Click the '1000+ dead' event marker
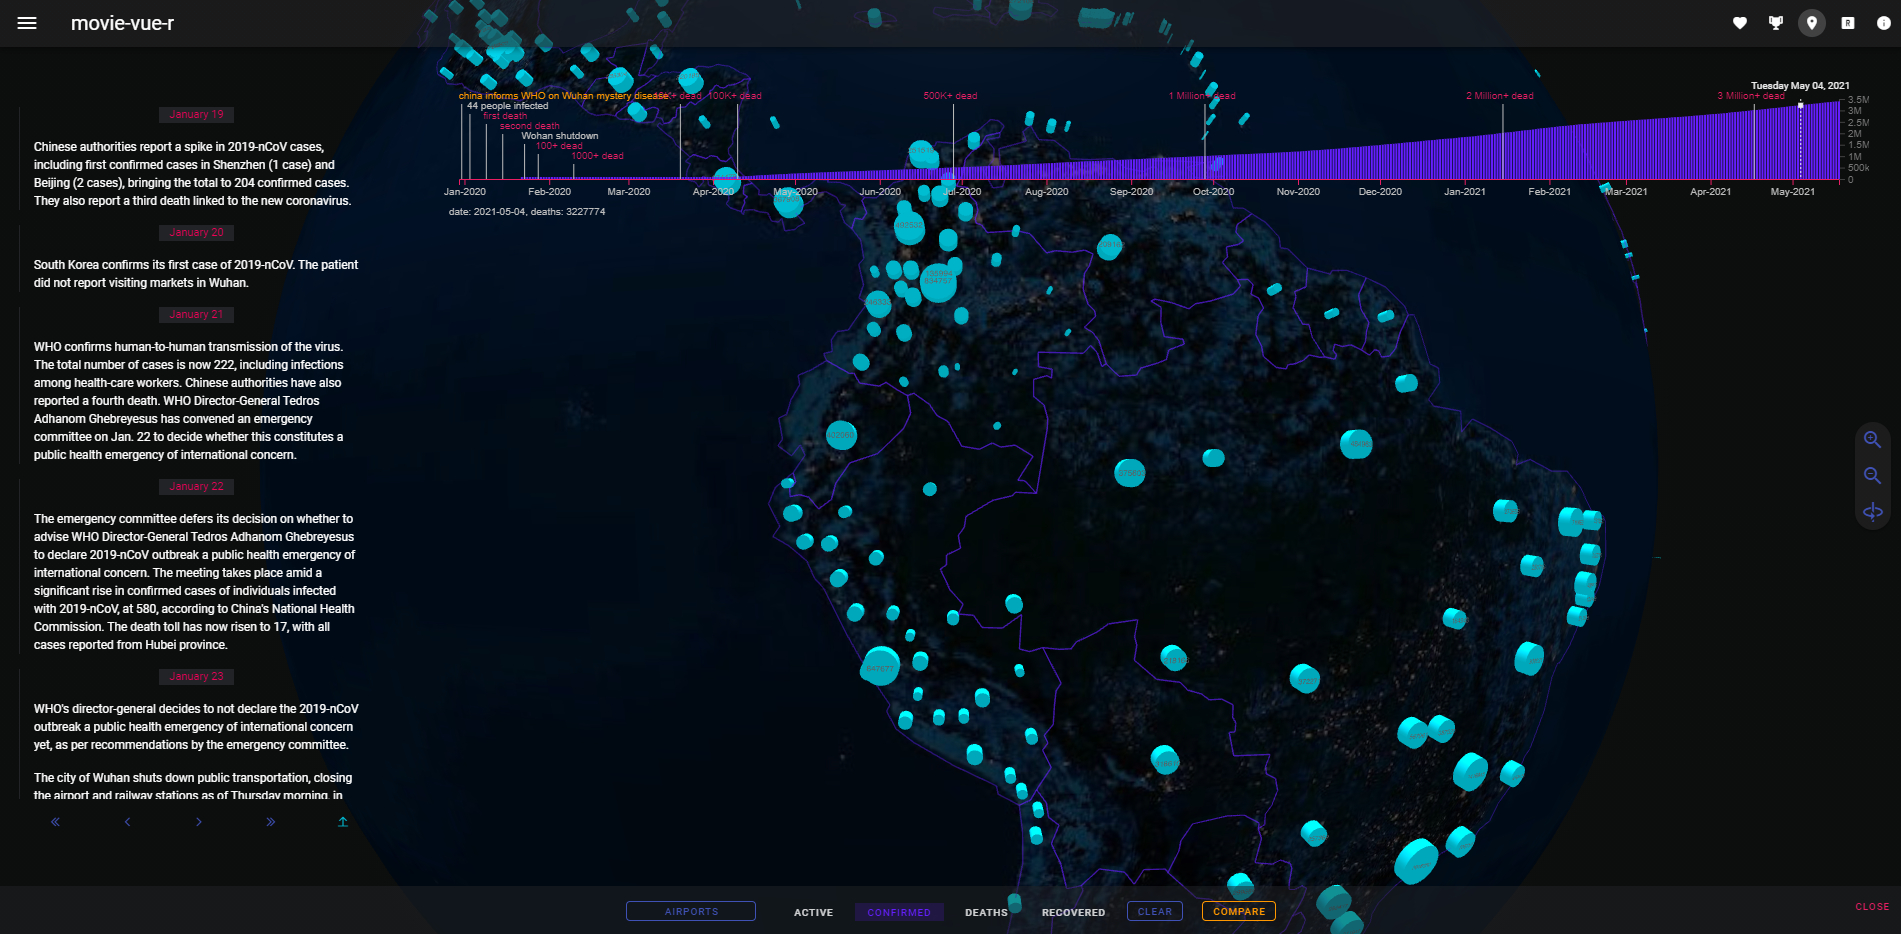Image resolution: width=1901 pixels, height=934 pixels. (597, 156)
